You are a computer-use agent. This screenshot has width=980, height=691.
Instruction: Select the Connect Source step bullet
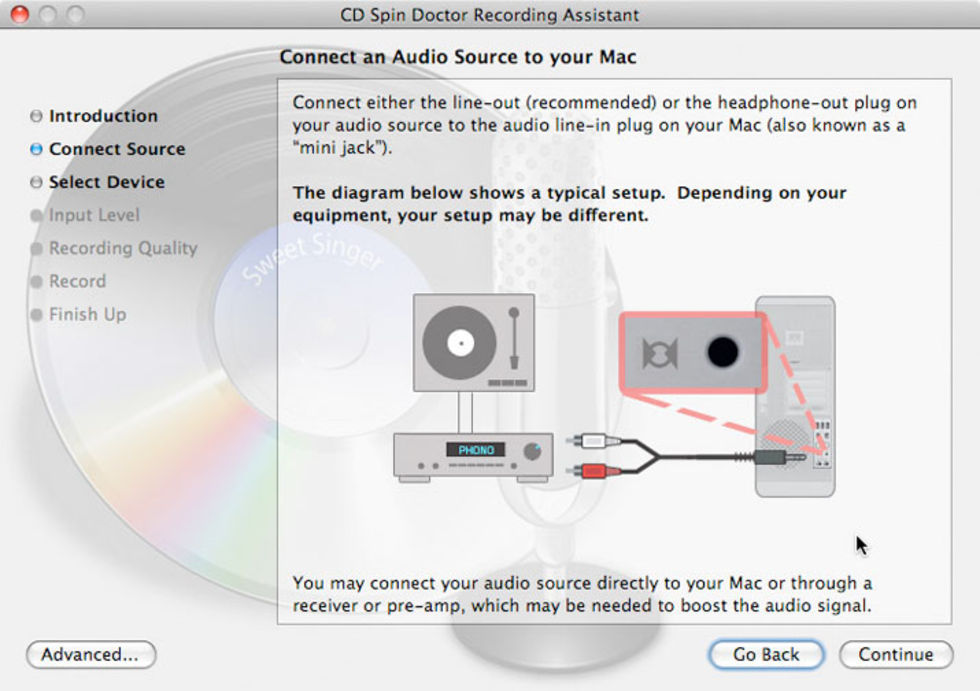[x=36, y=149]
